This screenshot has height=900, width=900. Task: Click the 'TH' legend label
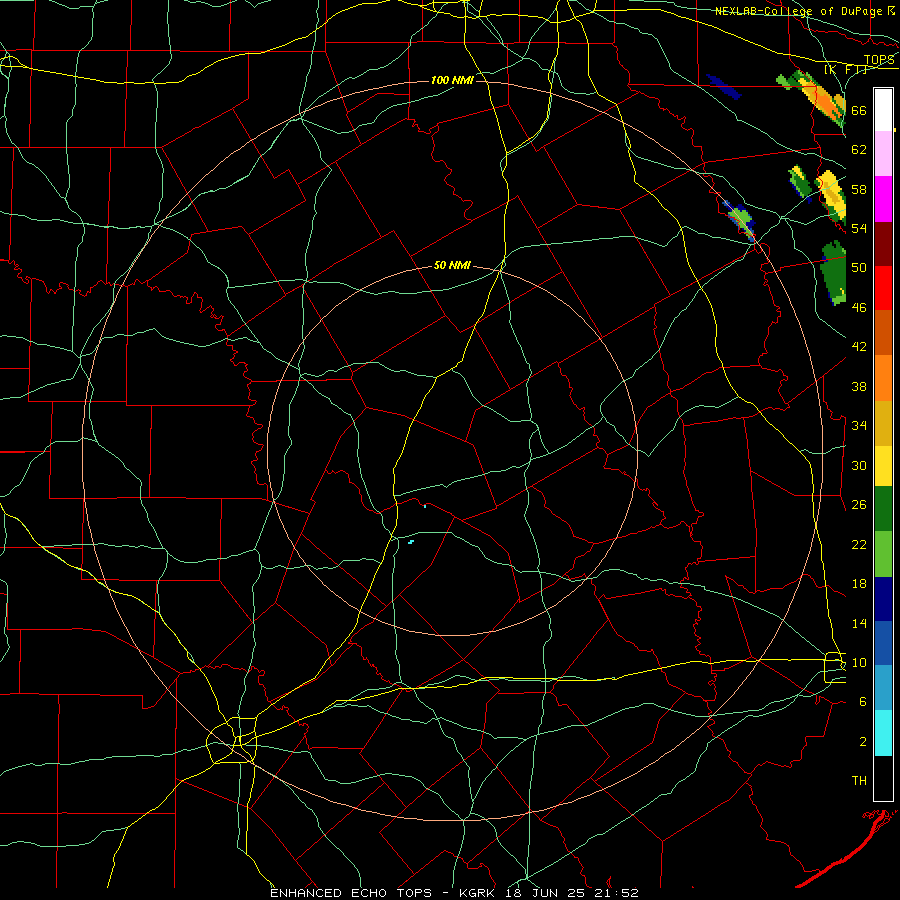[x=859, y=780]
